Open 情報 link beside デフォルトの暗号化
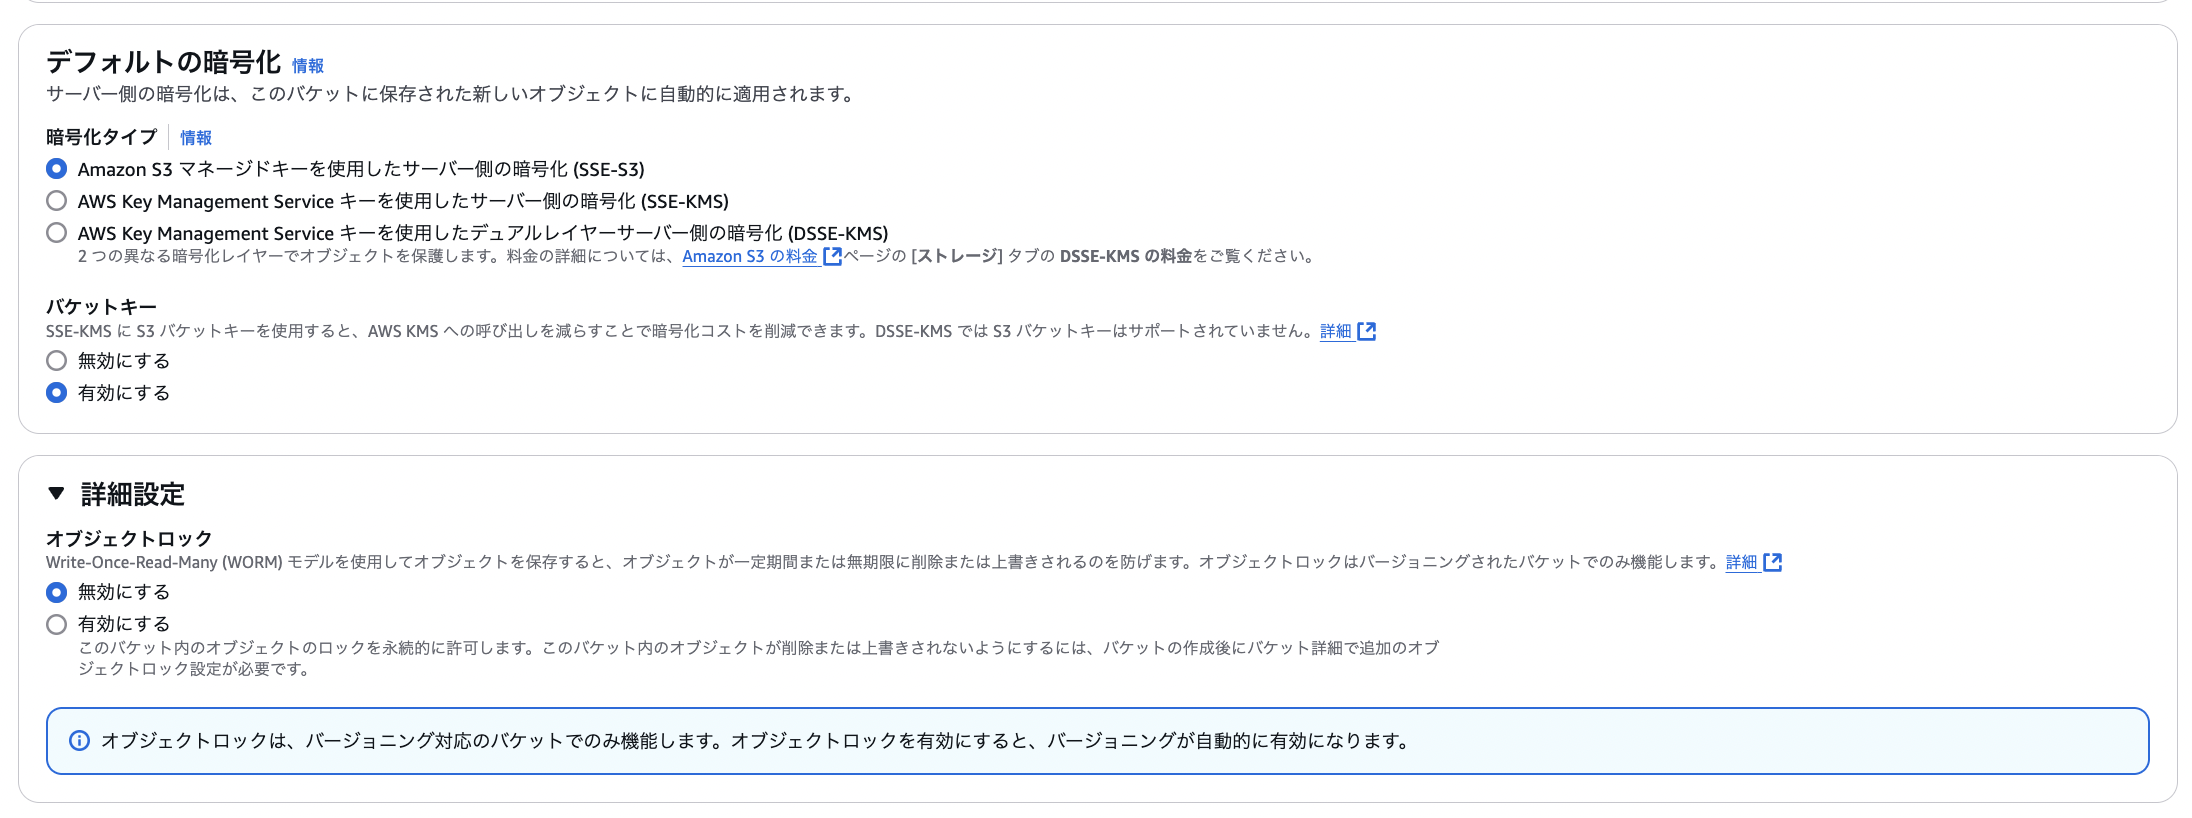Screen dimensions: 2192x818 [308, 66]
